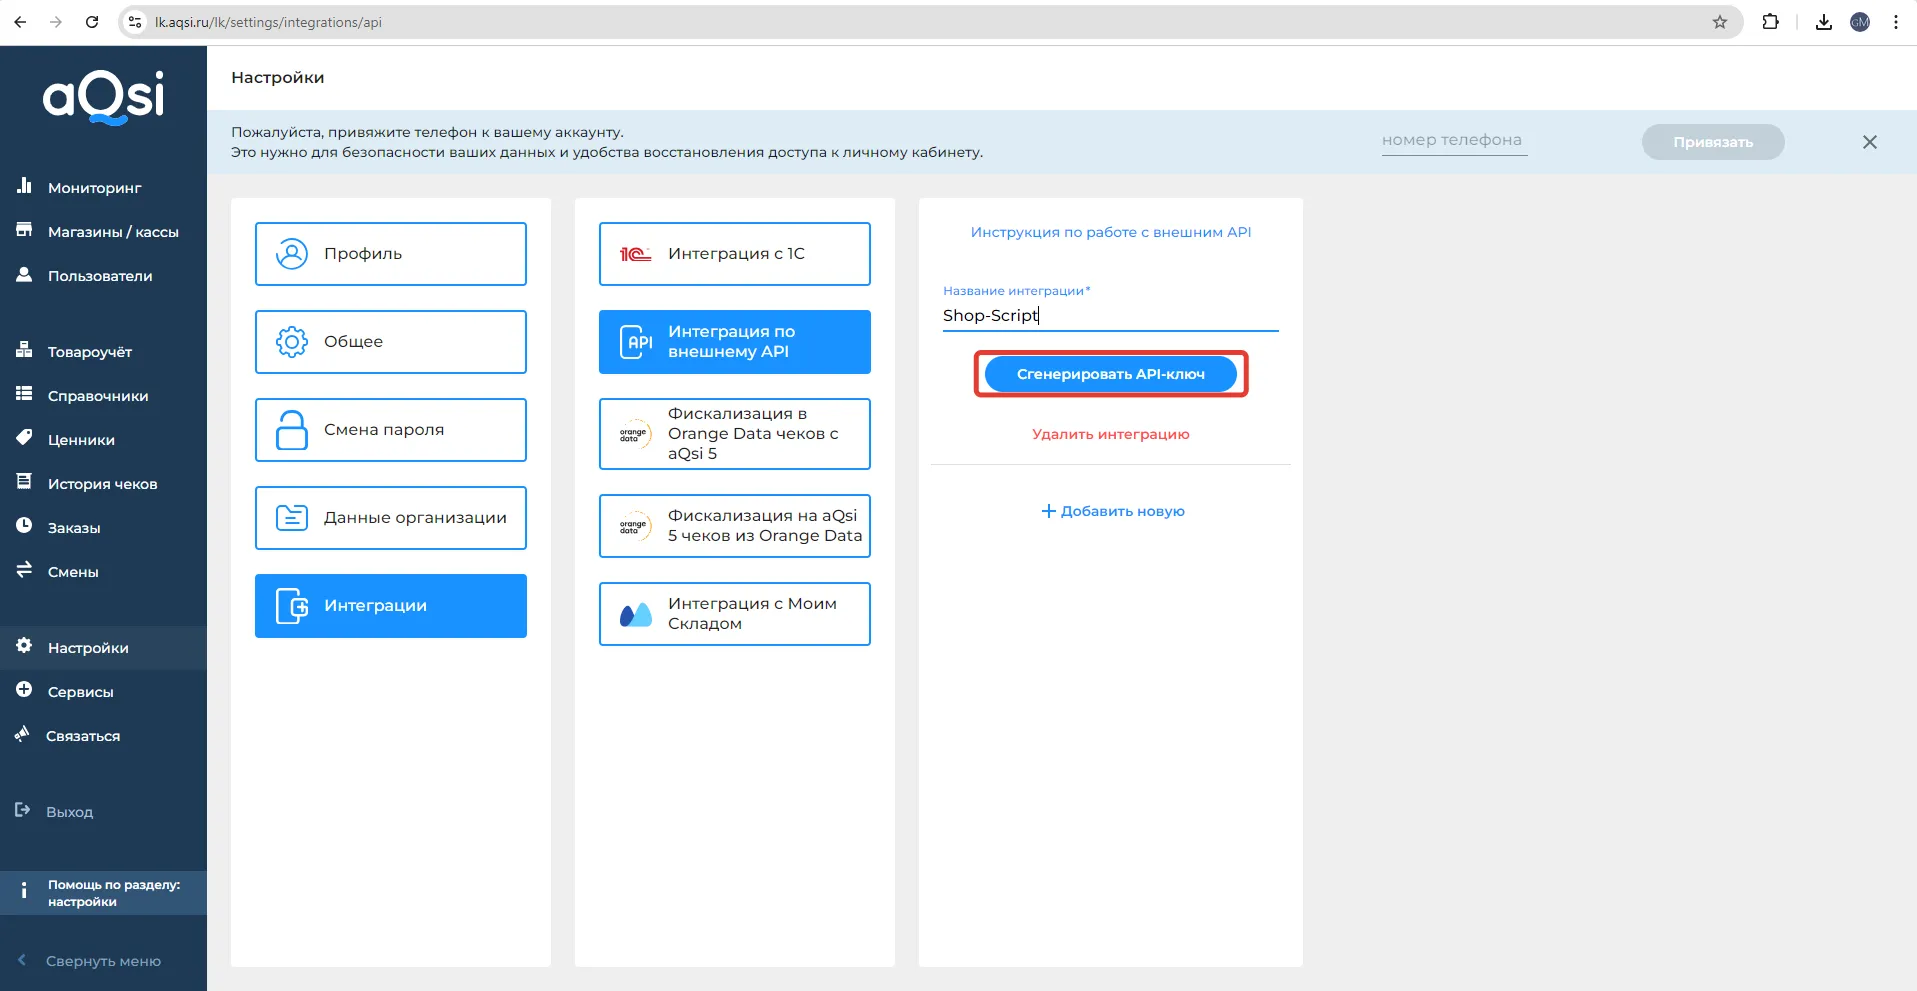
Task: Select the Общее gear icon
Action: 291,342
